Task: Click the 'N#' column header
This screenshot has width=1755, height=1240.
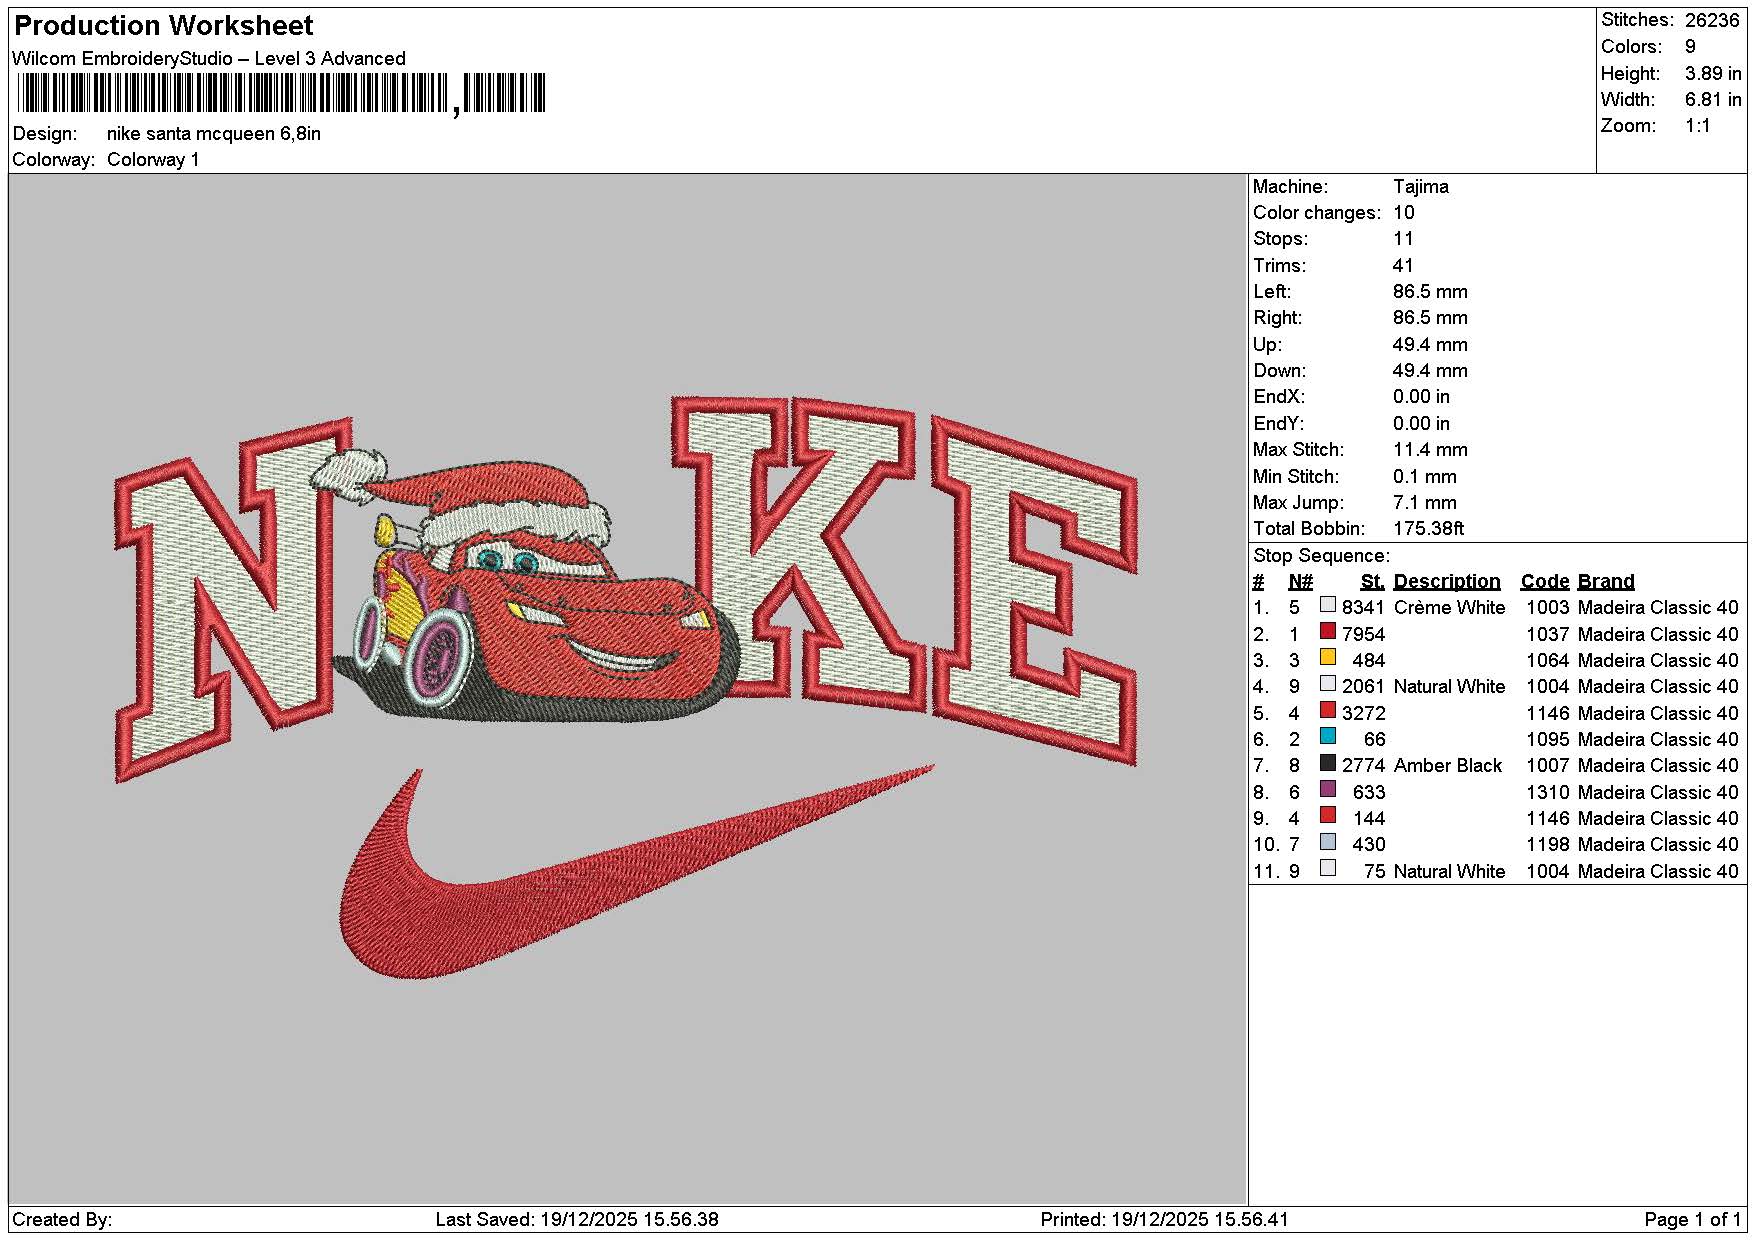Action: pos(1300,582)
